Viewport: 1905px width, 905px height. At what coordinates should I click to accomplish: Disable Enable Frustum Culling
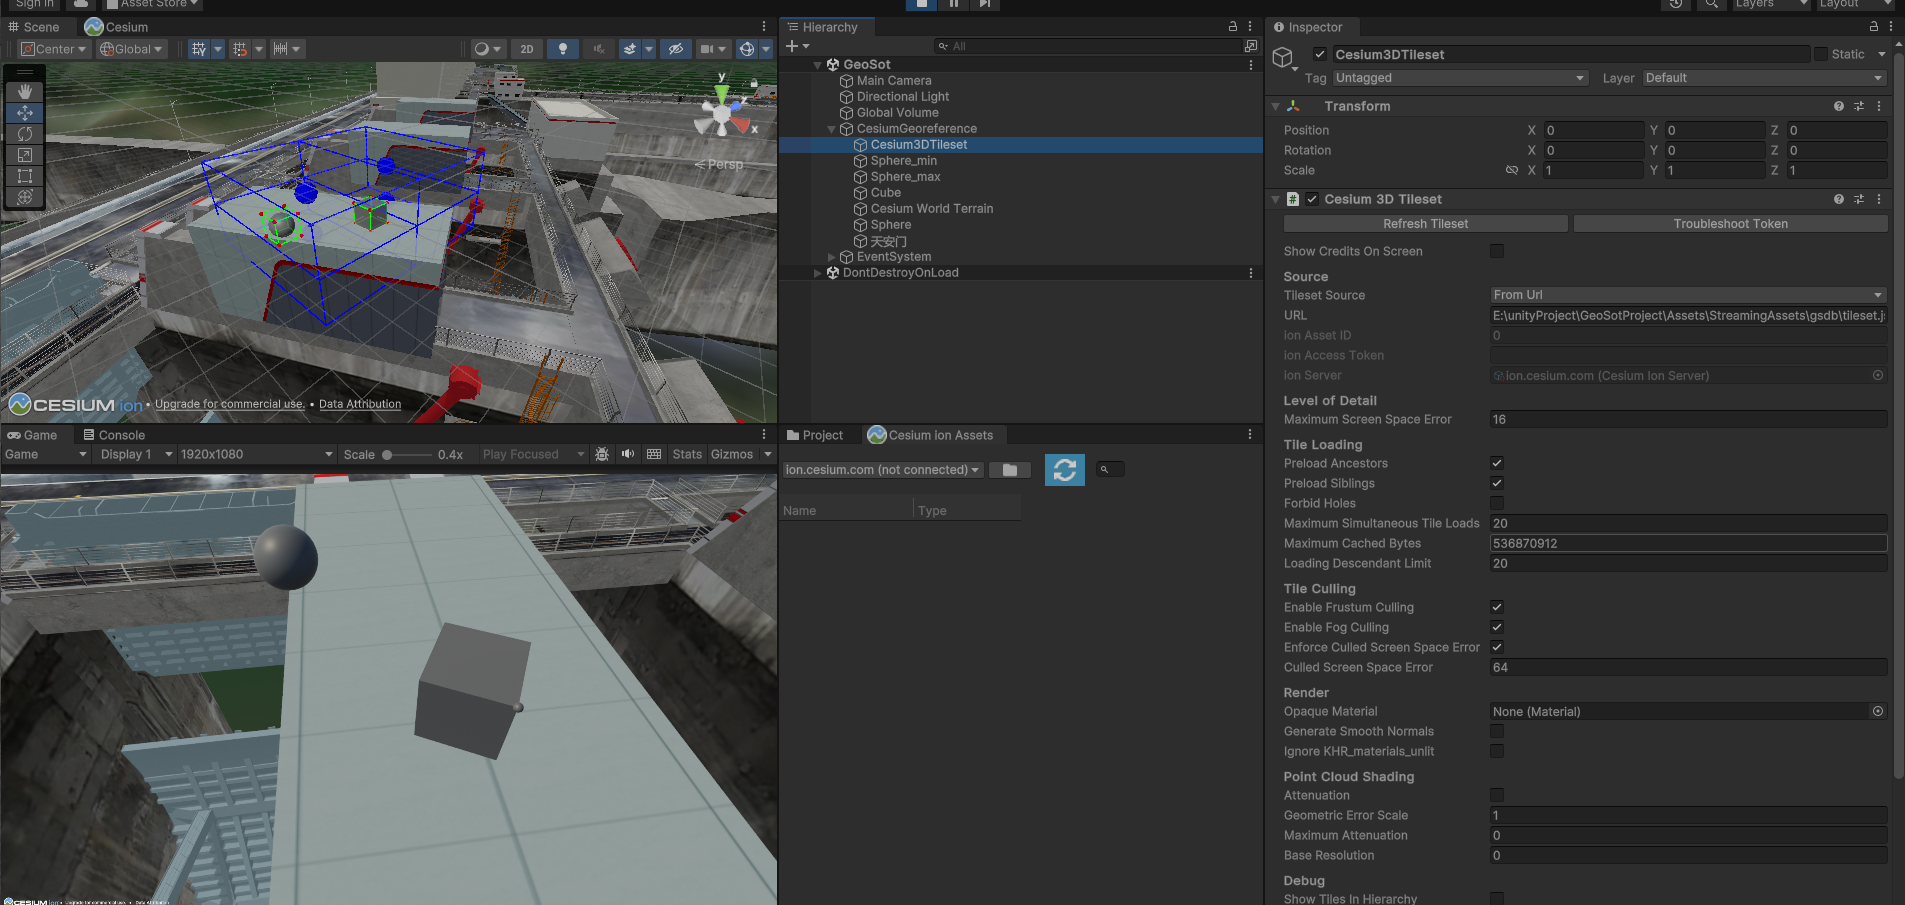(1497, 607)
